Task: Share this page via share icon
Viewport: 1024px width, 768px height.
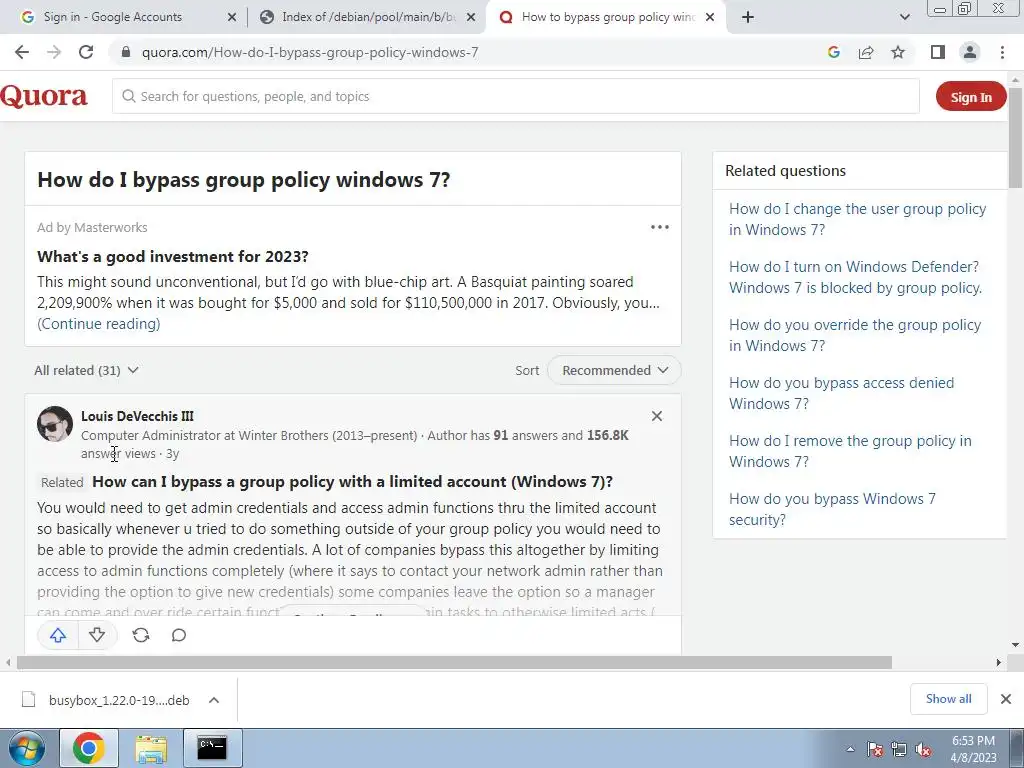Action: (866, 52)
